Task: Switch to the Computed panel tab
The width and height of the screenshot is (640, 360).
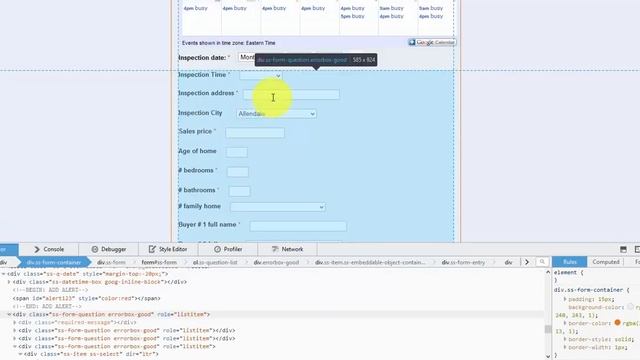Action: (x=606, y=262)
